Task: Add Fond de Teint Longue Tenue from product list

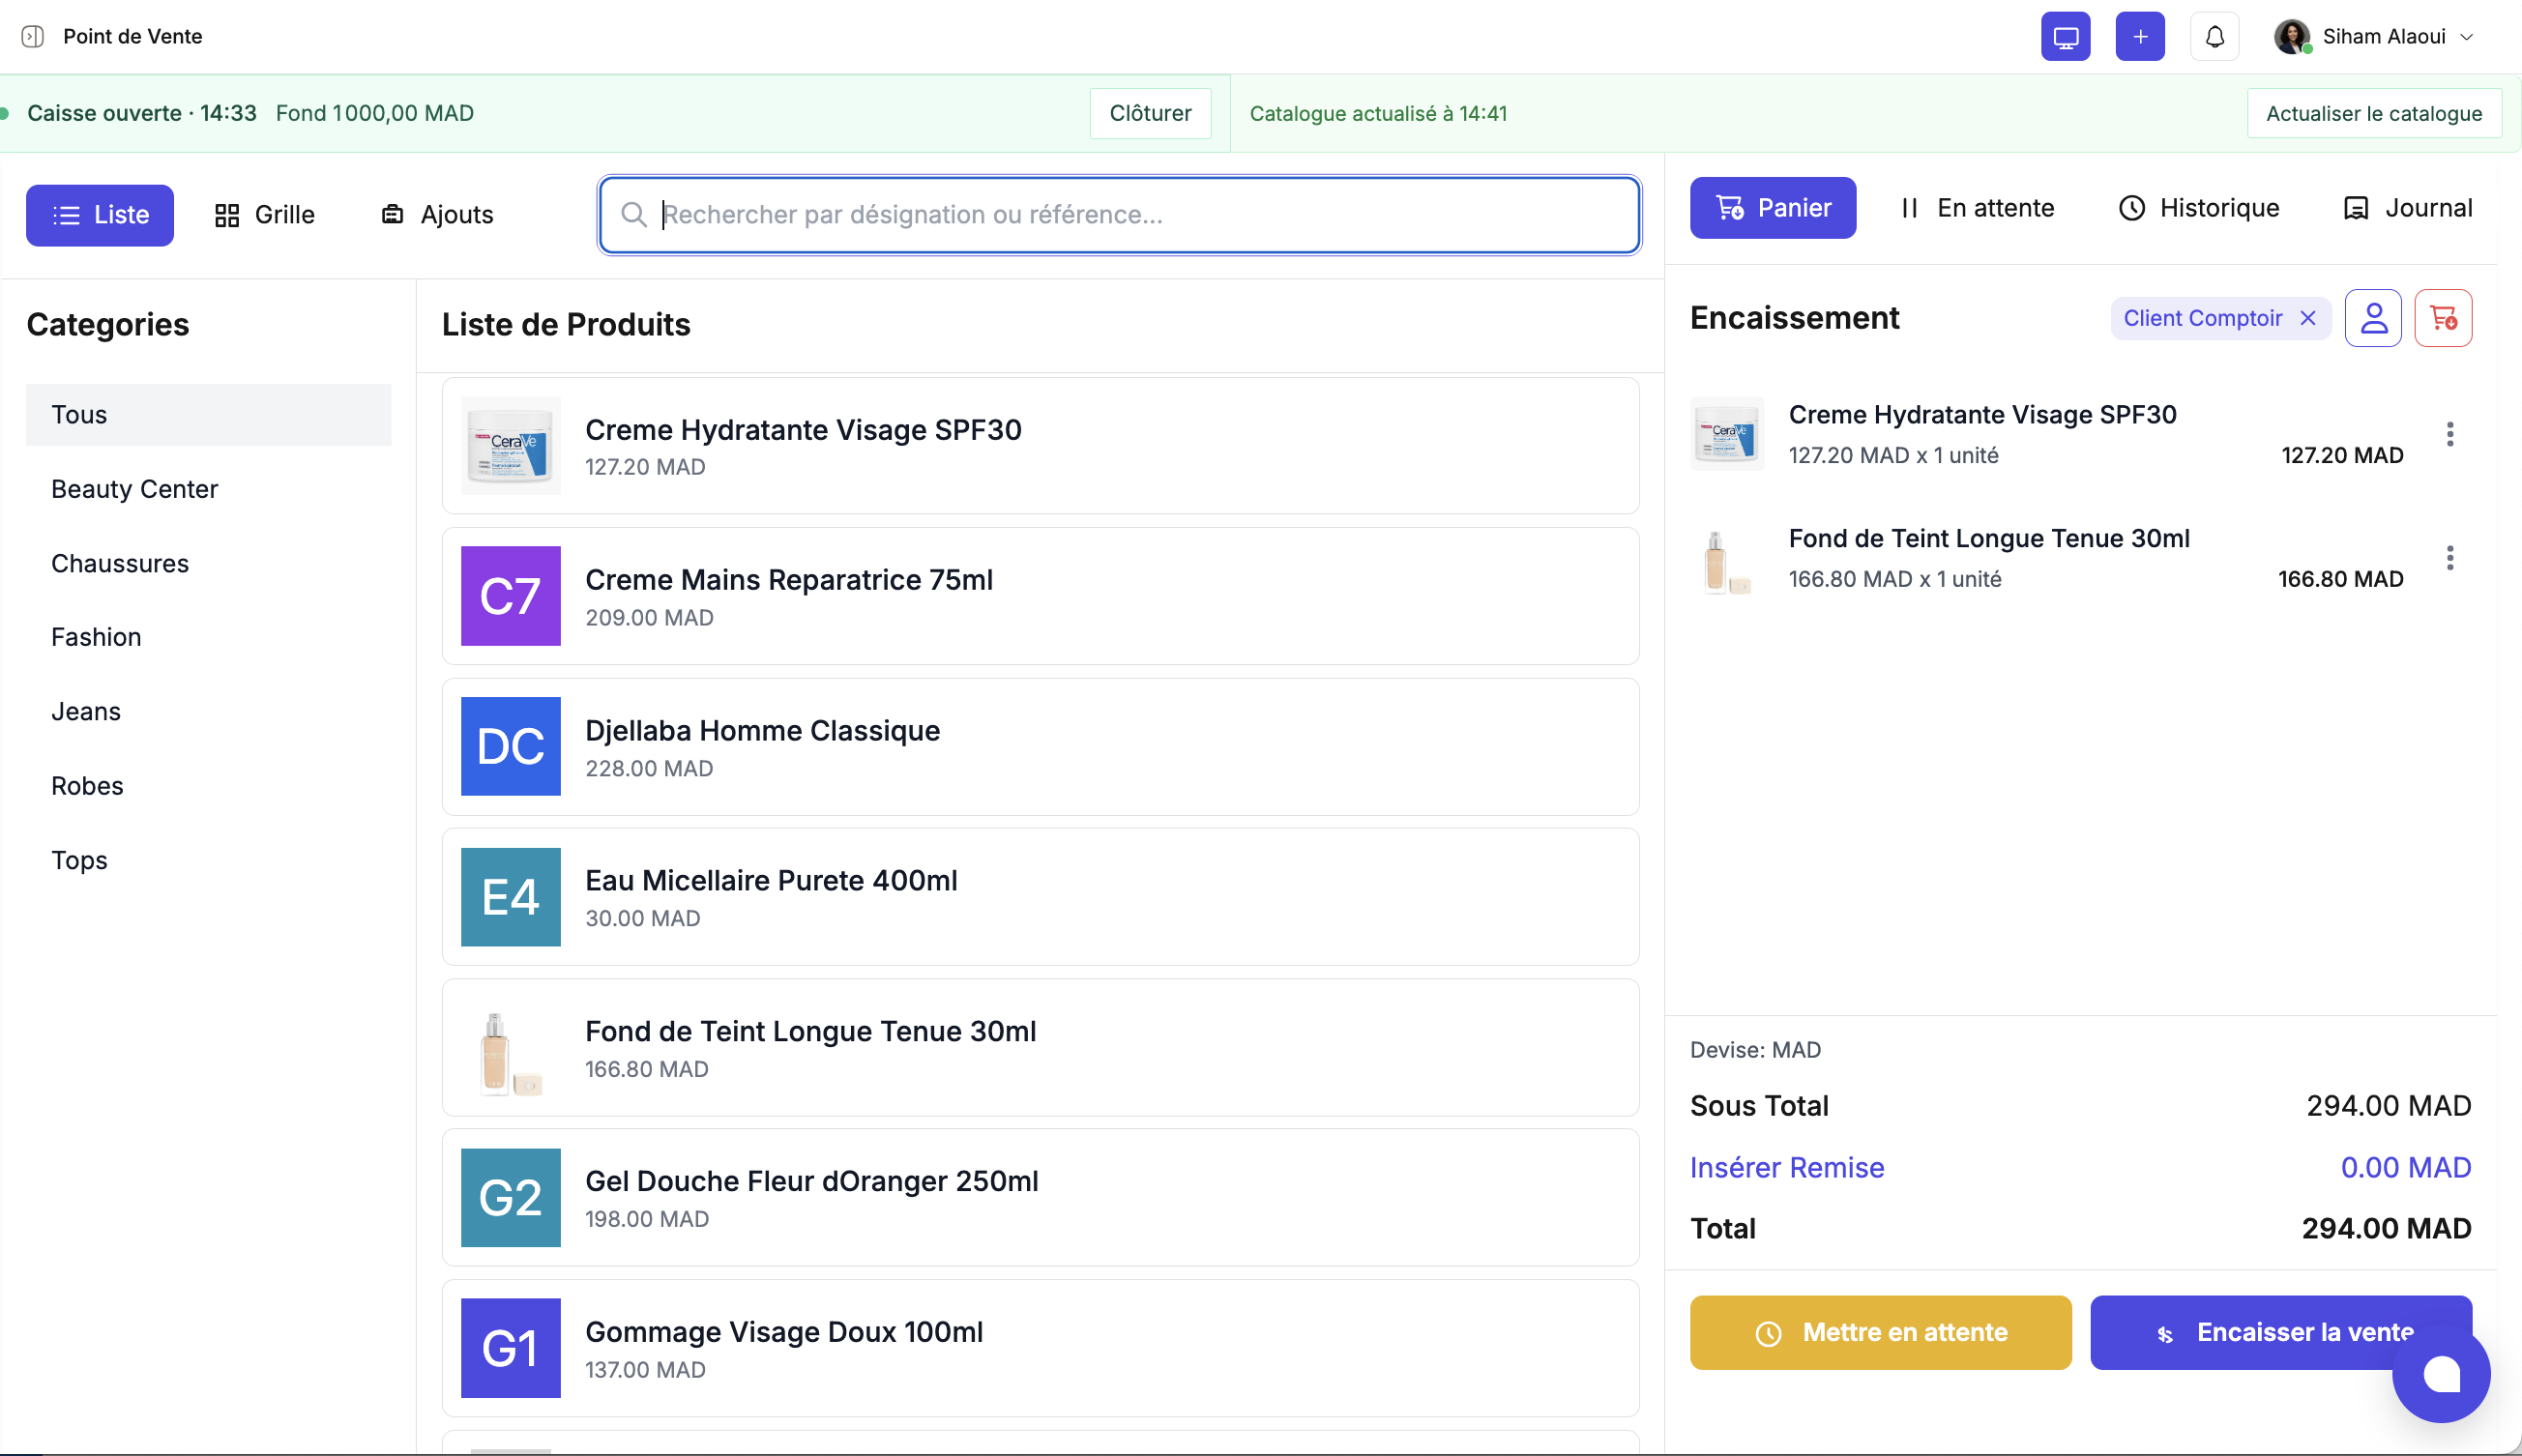Action: click(1040, 1048)
